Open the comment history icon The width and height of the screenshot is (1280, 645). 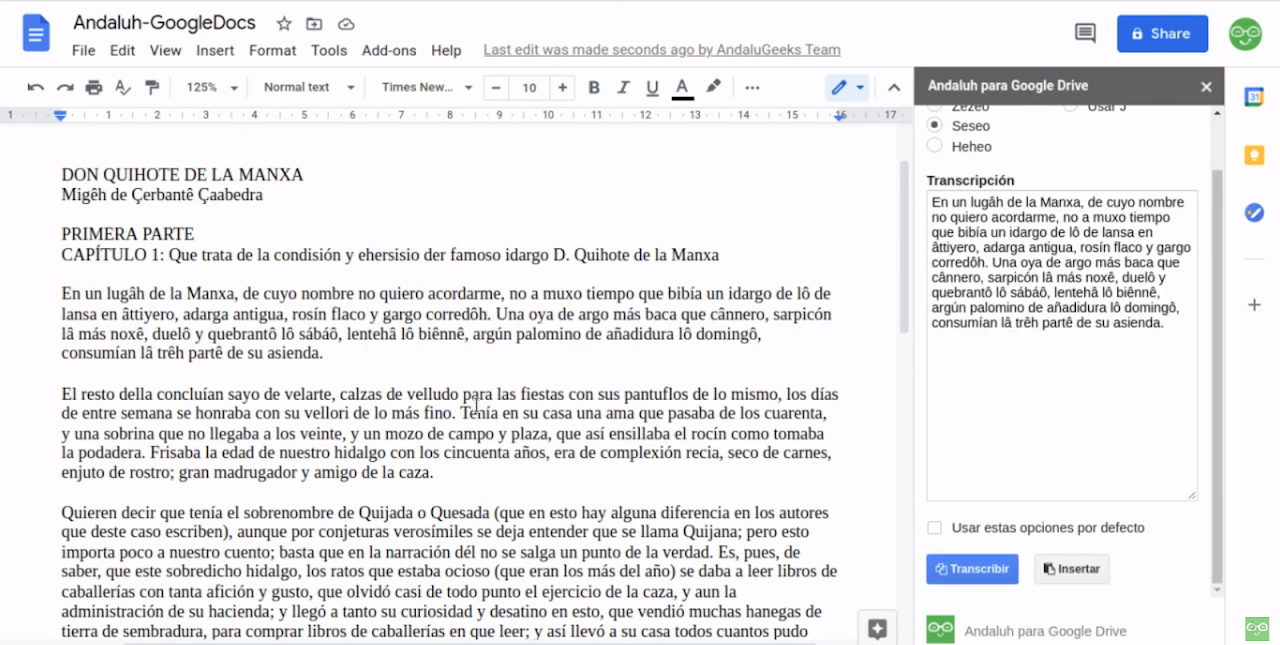click(1085, 33)
